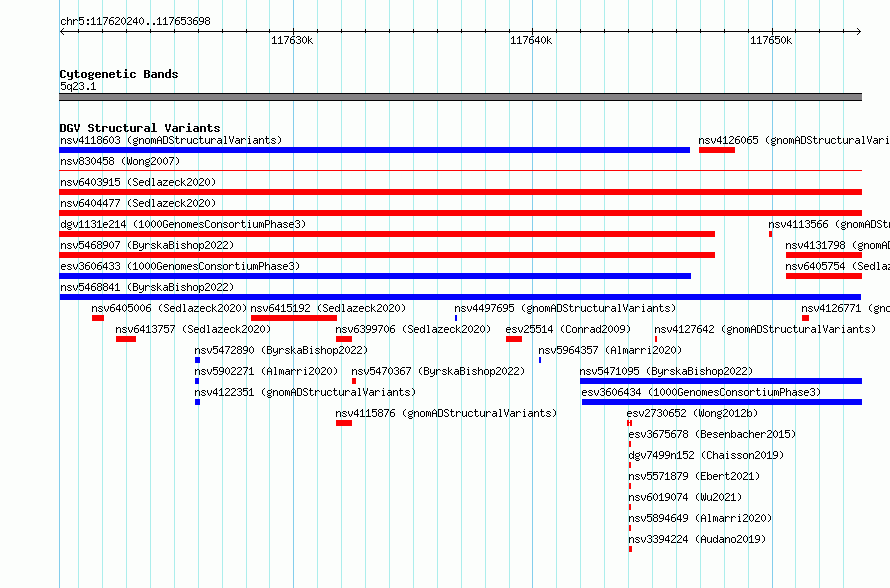The image size is (890, 588).
Task: Open nsv4497695 gnomAD variant label
Action: 565,308
